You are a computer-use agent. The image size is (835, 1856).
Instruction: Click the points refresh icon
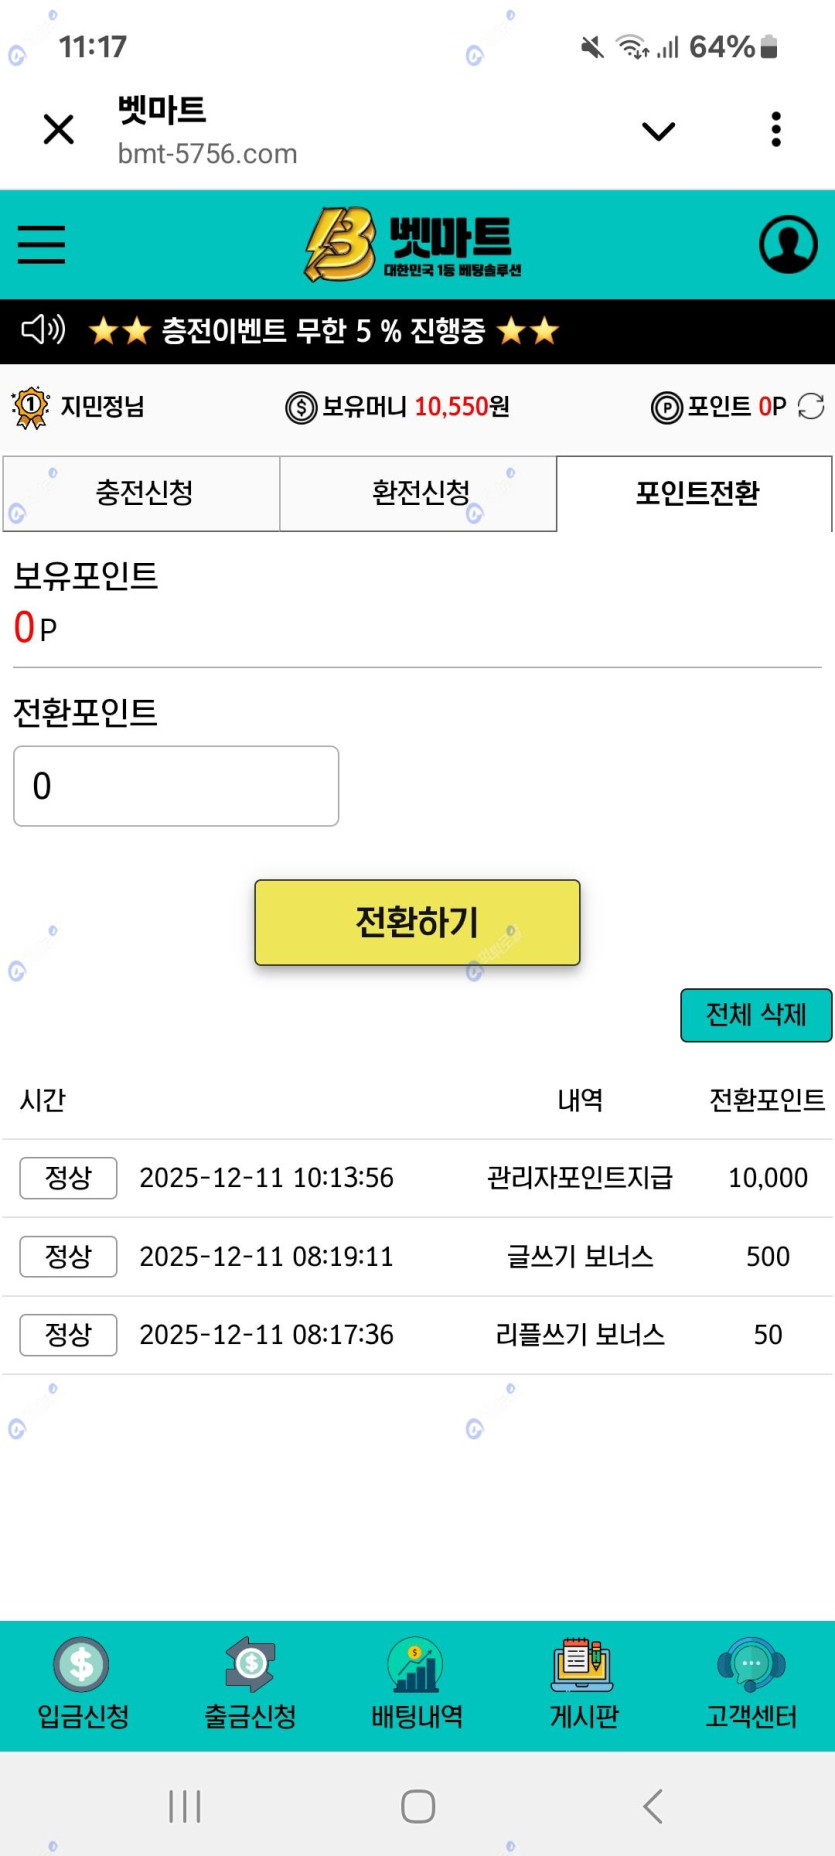click(x=811, y=406)
